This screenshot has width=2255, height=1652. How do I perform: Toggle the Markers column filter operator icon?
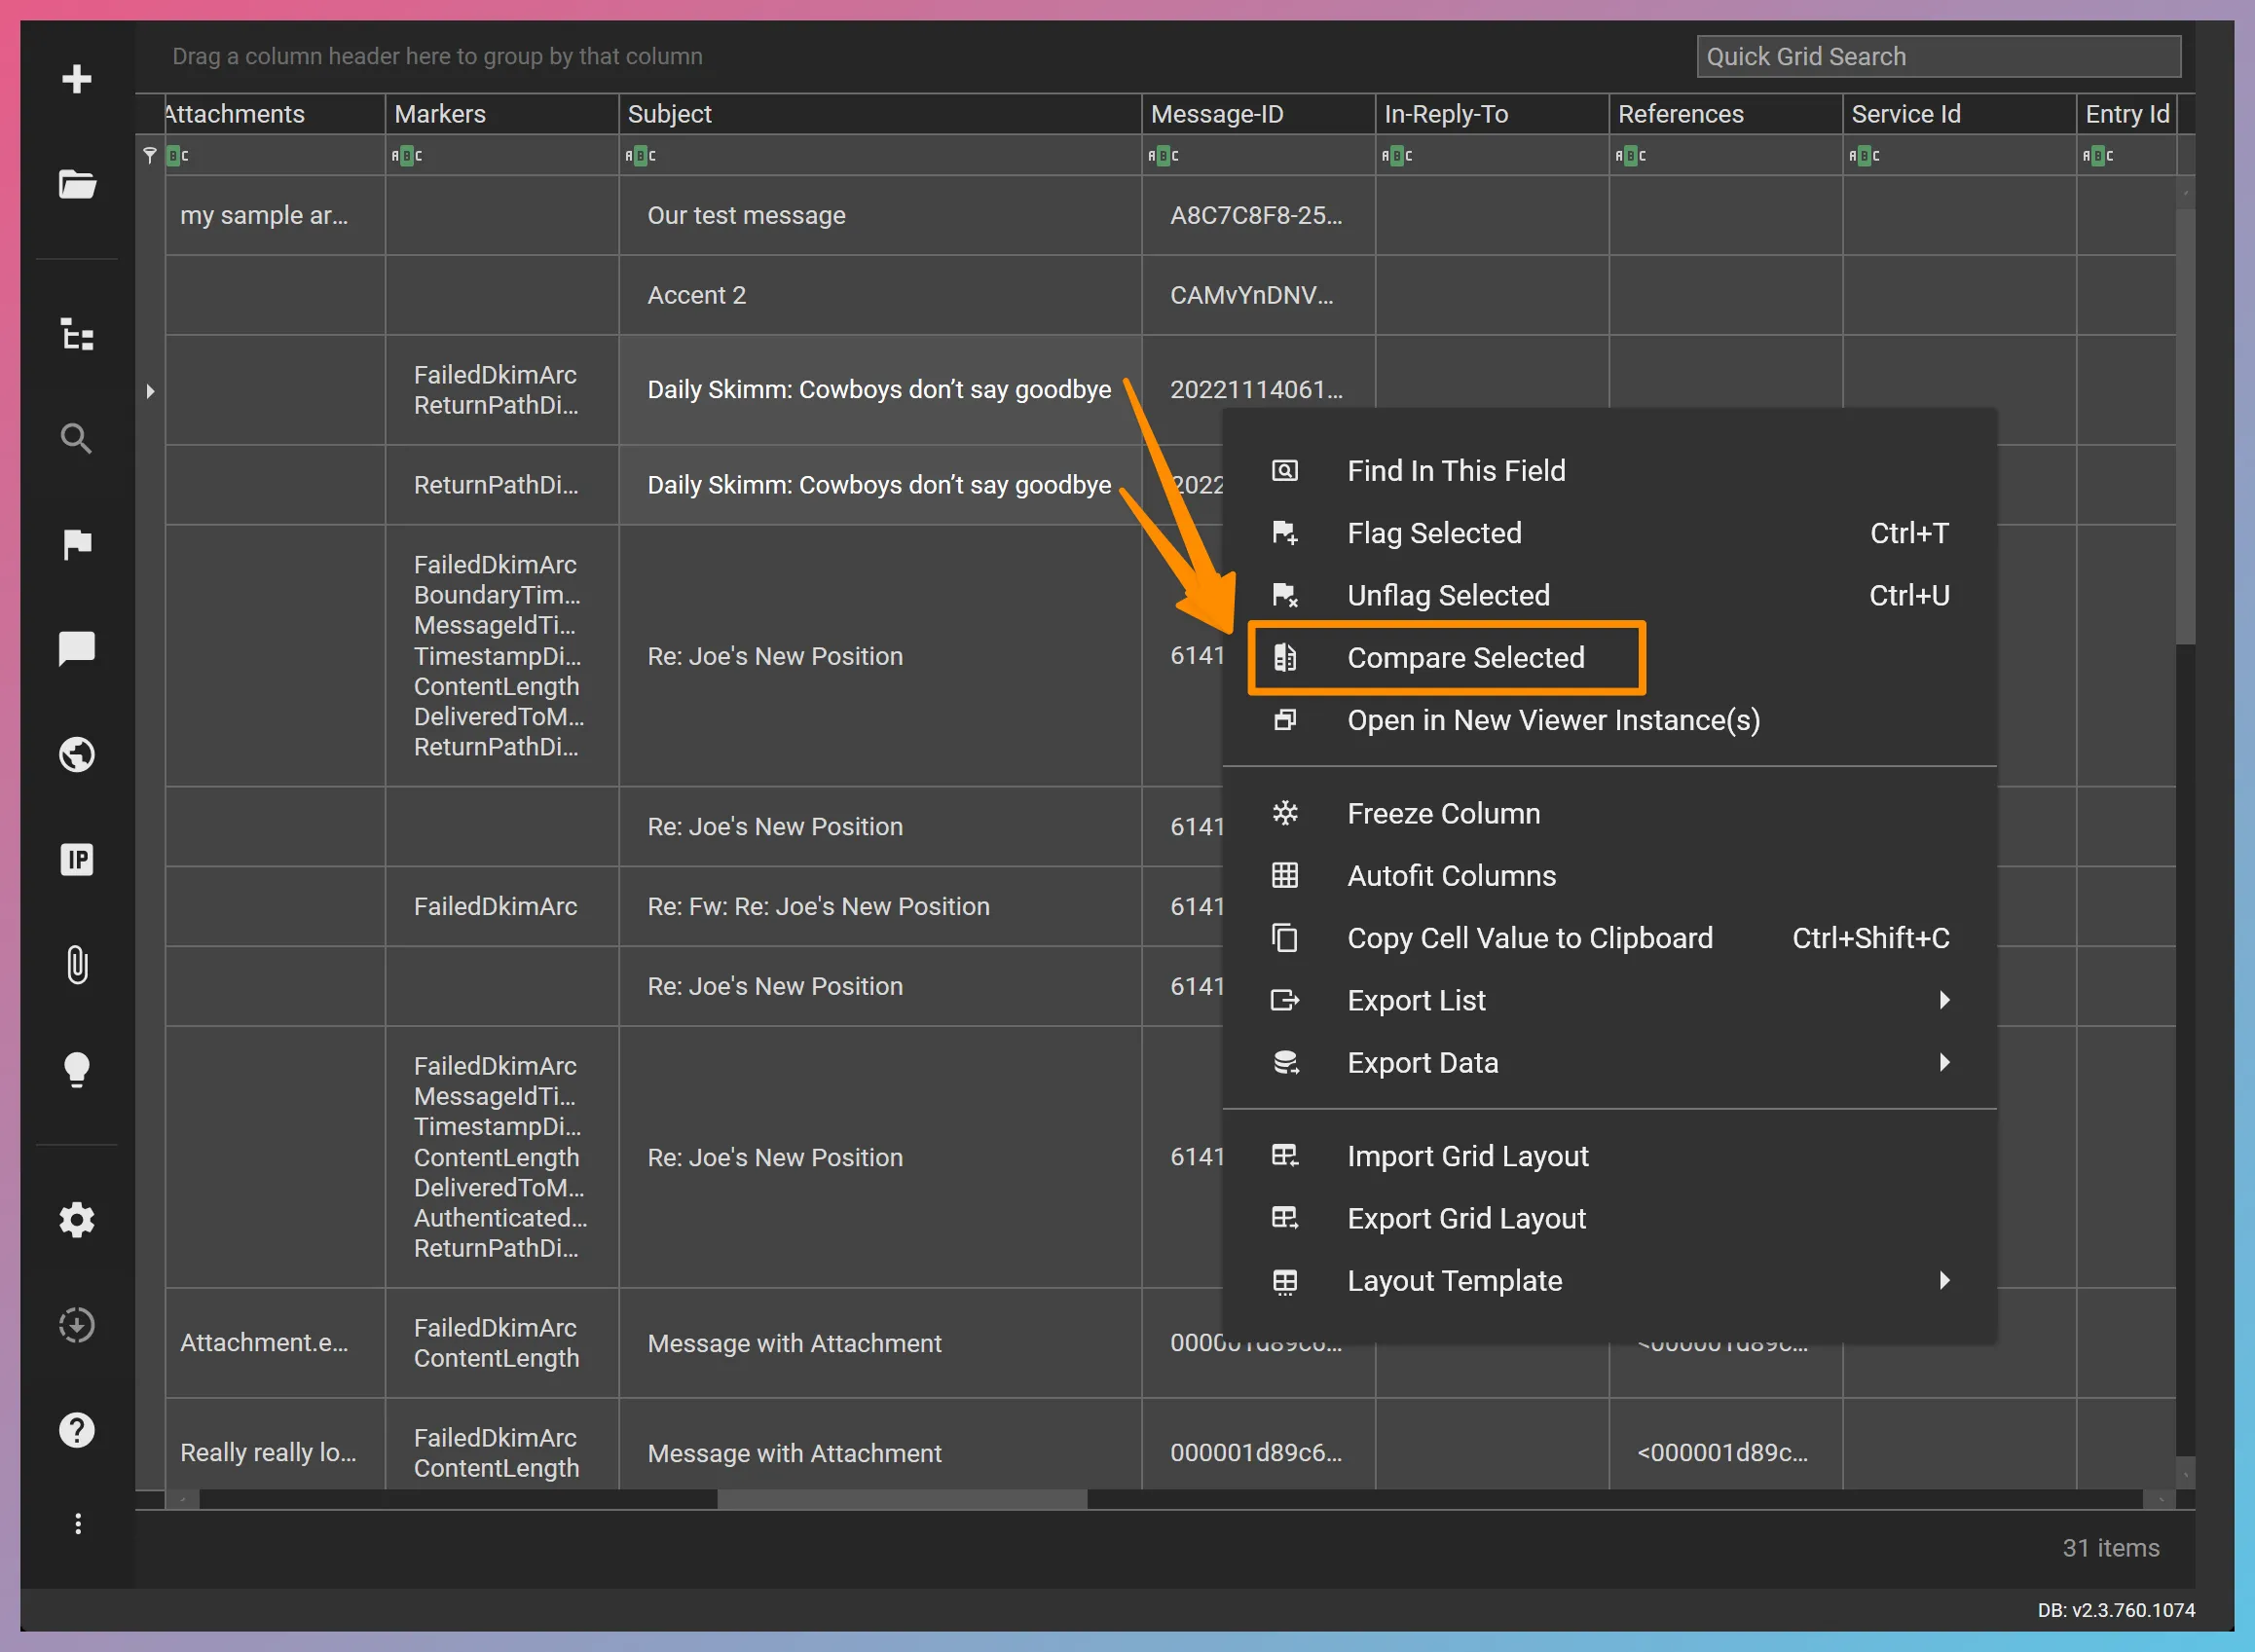407,156
